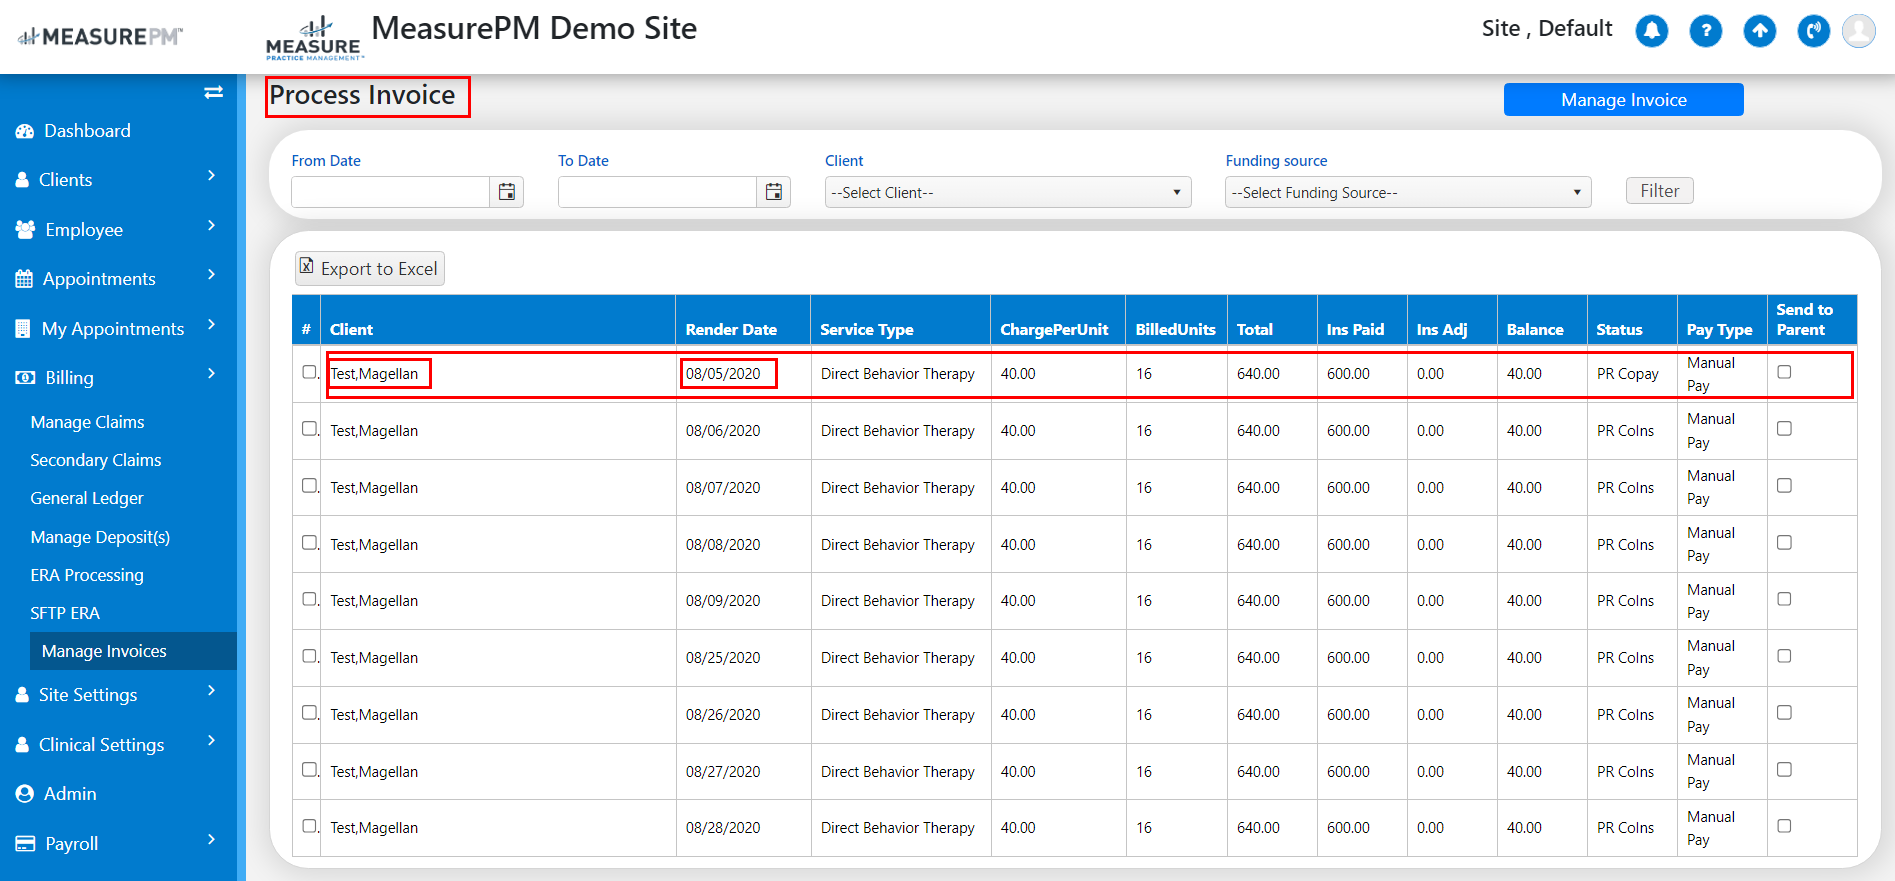Check Send to Parent for 08/08/2020 row
The height and width of the screenshot is (881, 1895).
pyautogui.click(x=1784, y=542)
